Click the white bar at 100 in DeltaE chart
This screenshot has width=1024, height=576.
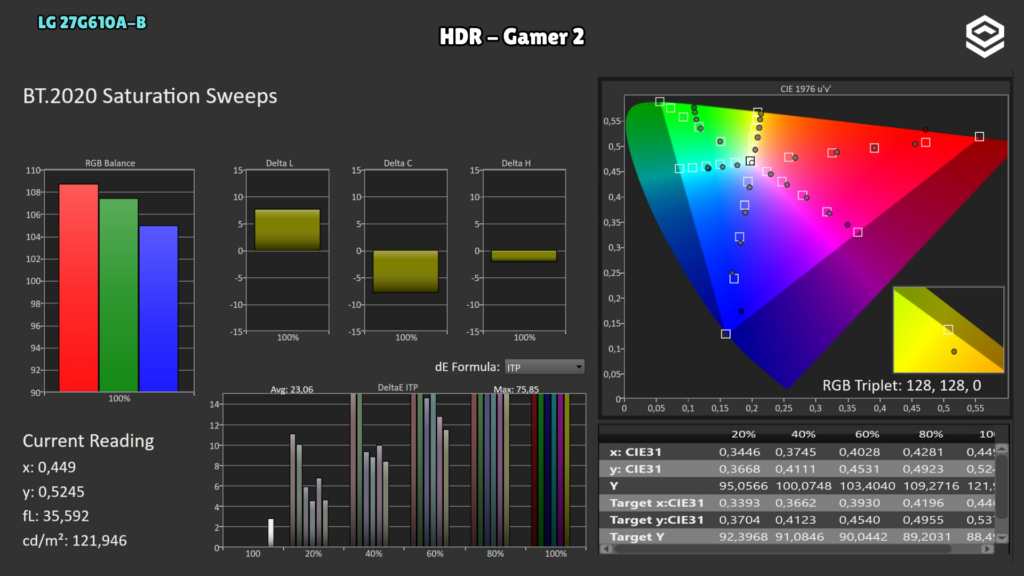[x=270, y=533]
